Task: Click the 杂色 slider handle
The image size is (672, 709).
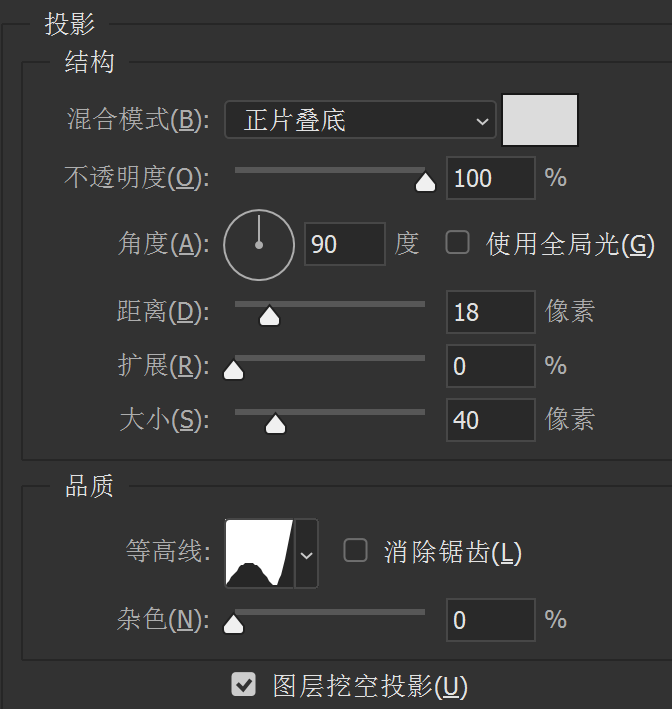Action: [x=234, y=624]
